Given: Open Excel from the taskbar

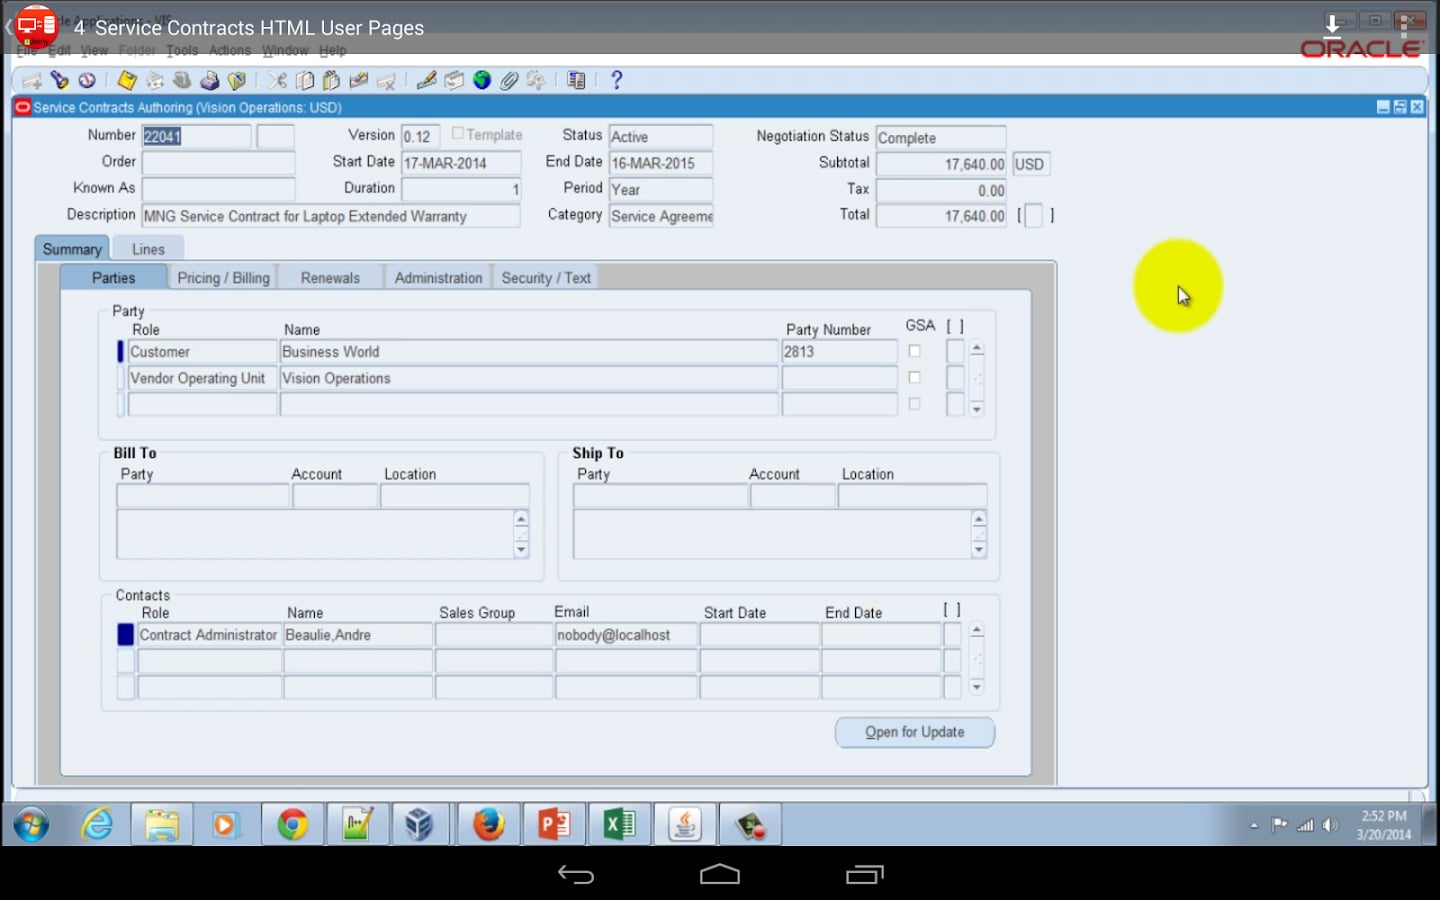Looking at the screenshot, I should (x=619, y=825).
